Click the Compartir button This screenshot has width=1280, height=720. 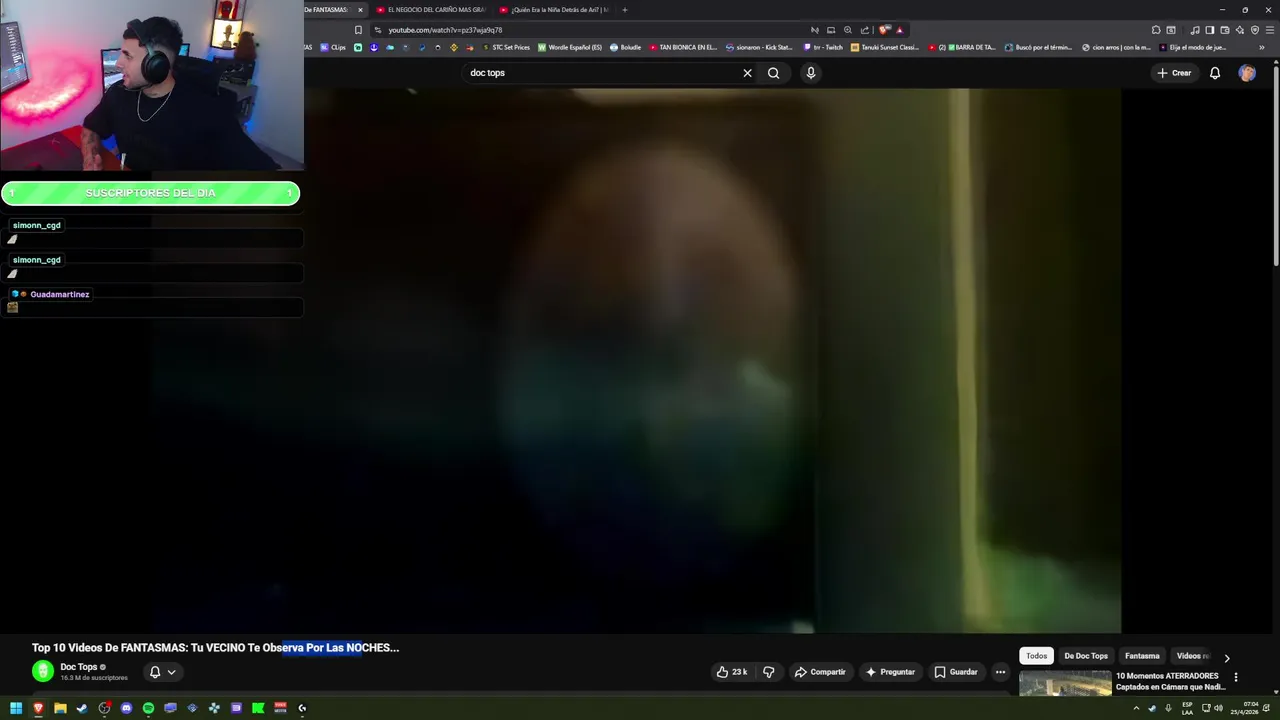(x=820, y=672)
